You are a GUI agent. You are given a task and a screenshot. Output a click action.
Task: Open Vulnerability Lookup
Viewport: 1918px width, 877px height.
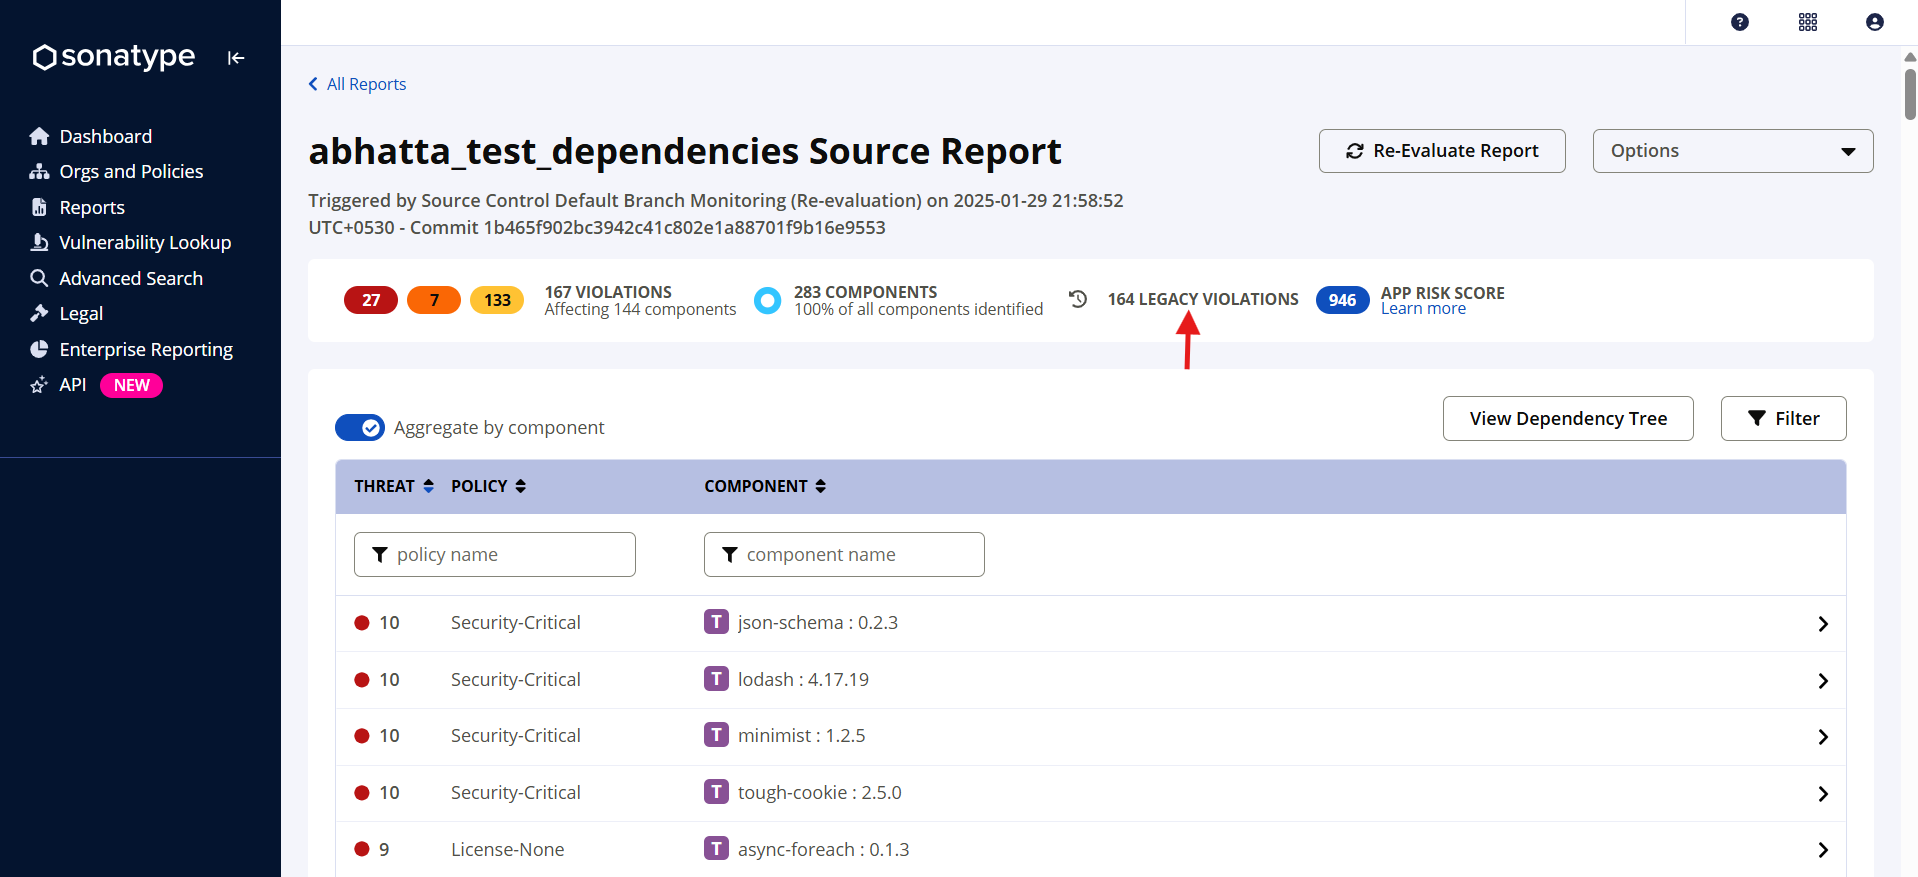[x=145, y=243]
